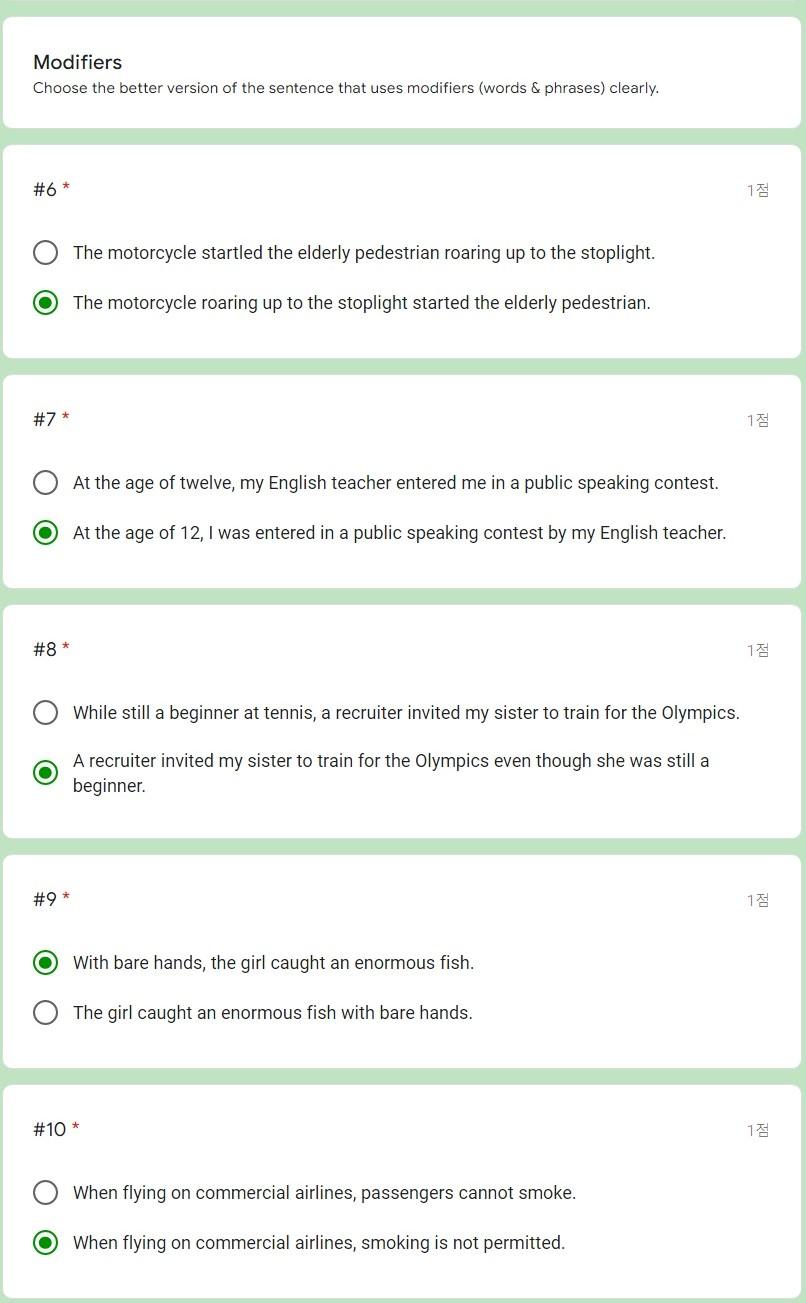Click the question #8 heading
Screen dimensions: 806x1303
[47, 649]
